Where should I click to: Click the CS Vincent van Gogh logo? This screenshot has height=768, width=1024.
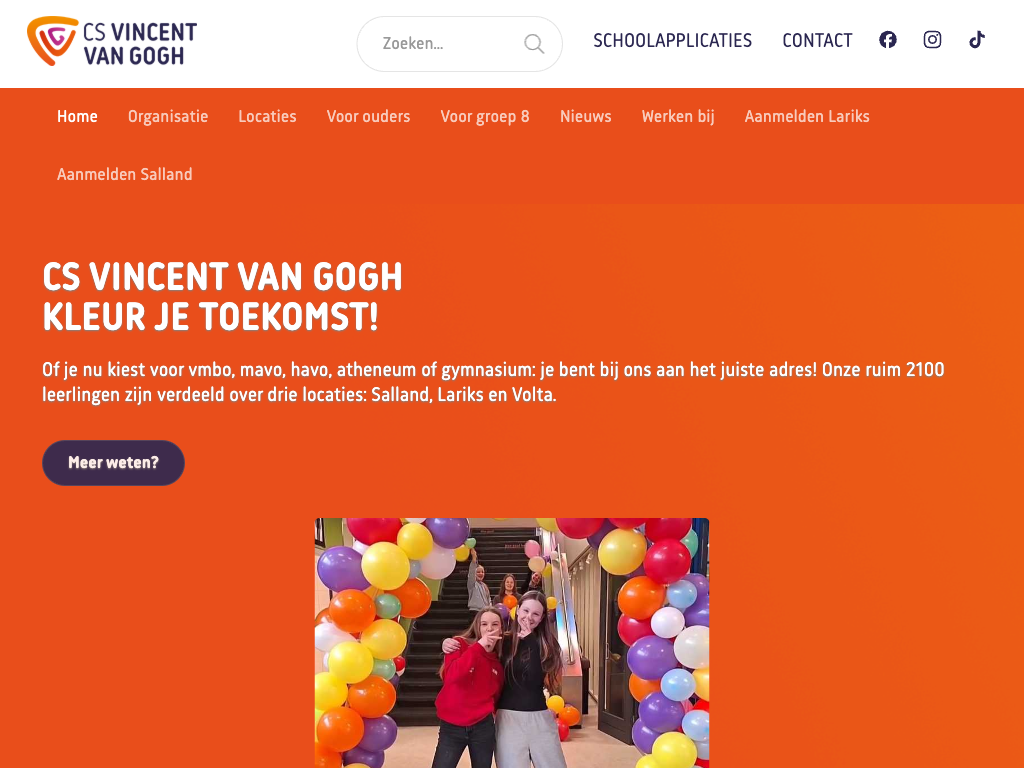(x=112, y=43)
